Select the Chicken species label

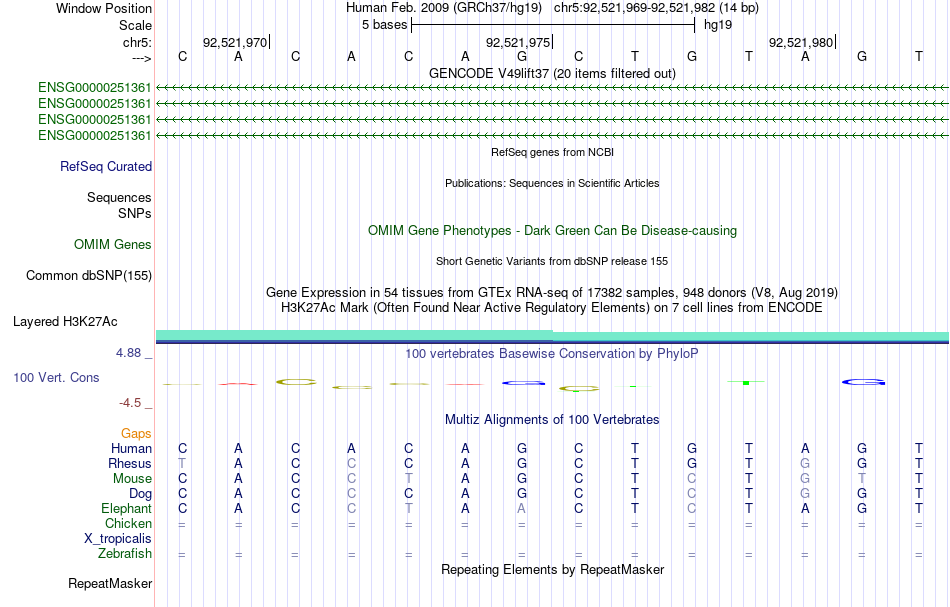pyautogui.click(x=128, y=523)
